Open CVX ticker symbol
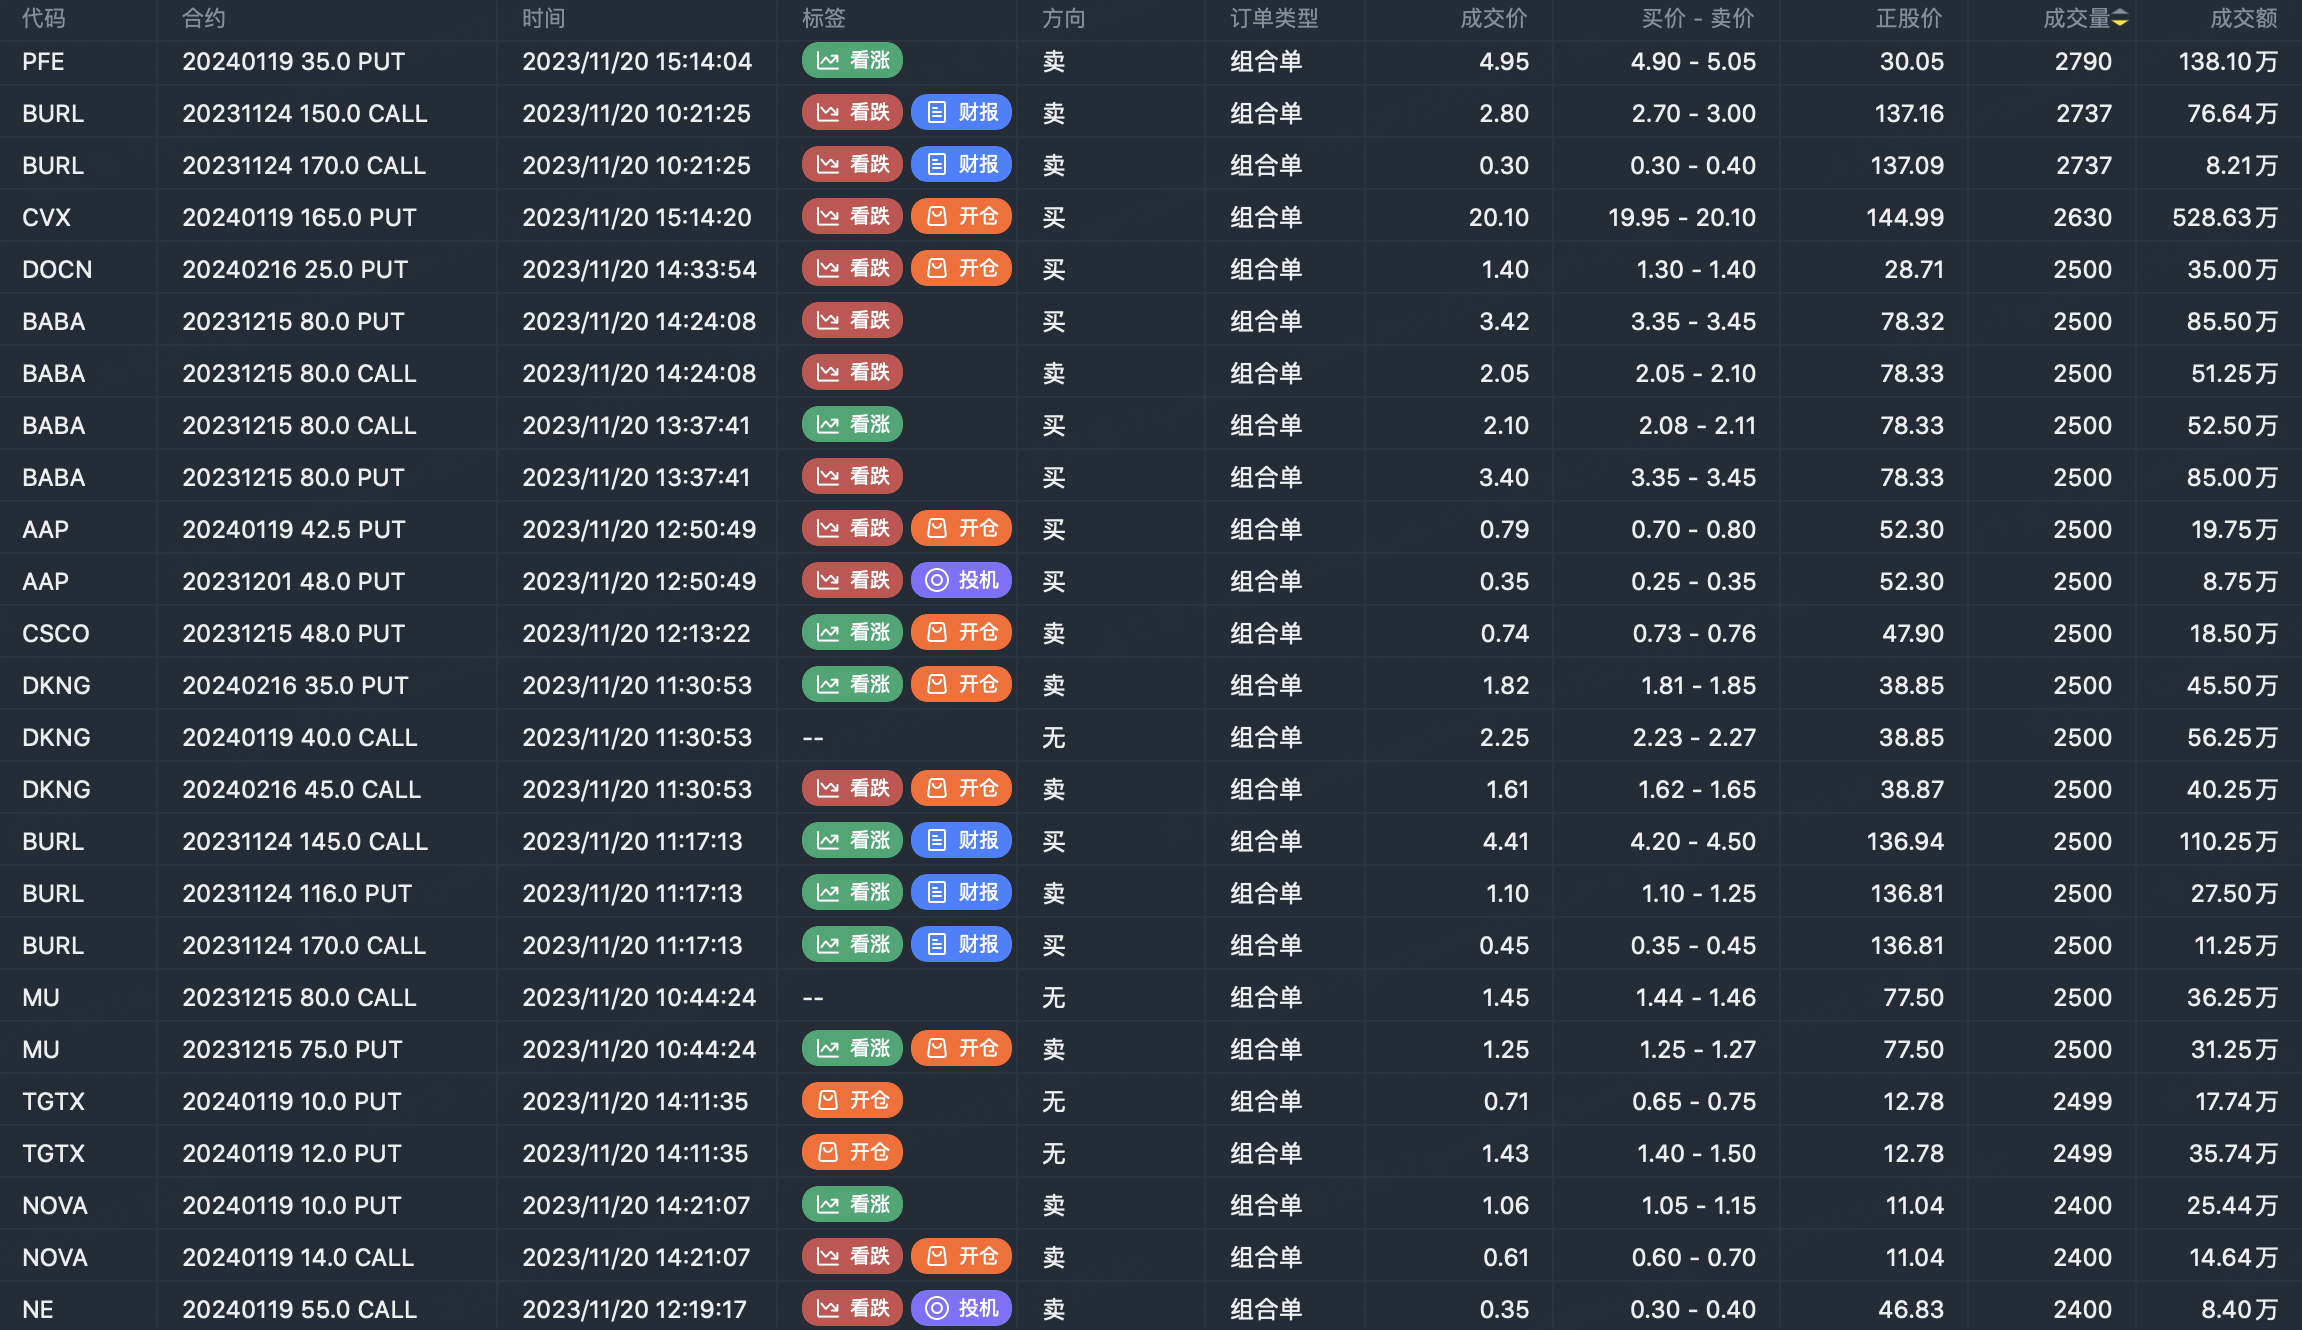 [46, 217]
